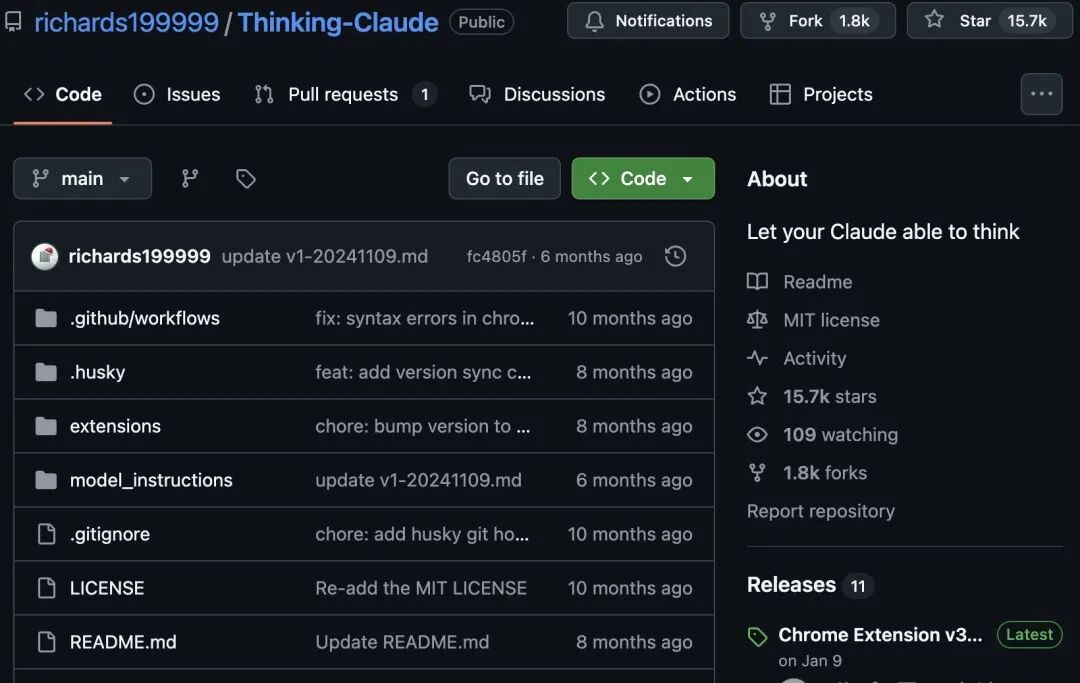Image resolution: width=1080 pixels, height=683 pixels.
Task: Switch to the Code tab
Action: [x=63, y=94]
